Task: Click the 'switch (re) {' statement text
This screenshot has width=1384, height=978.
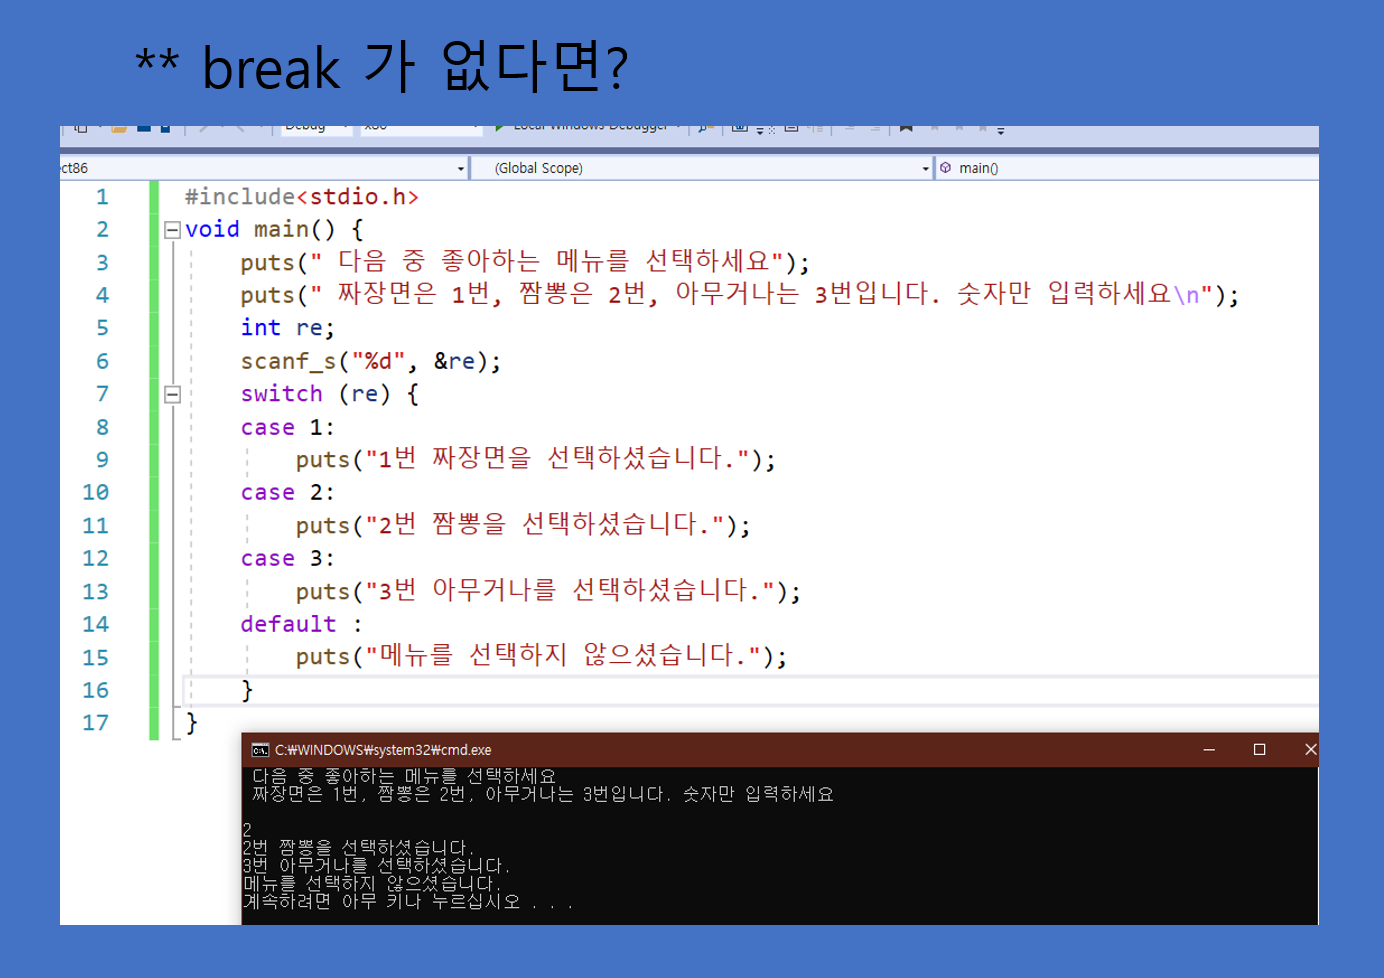Action: (329, 394)
